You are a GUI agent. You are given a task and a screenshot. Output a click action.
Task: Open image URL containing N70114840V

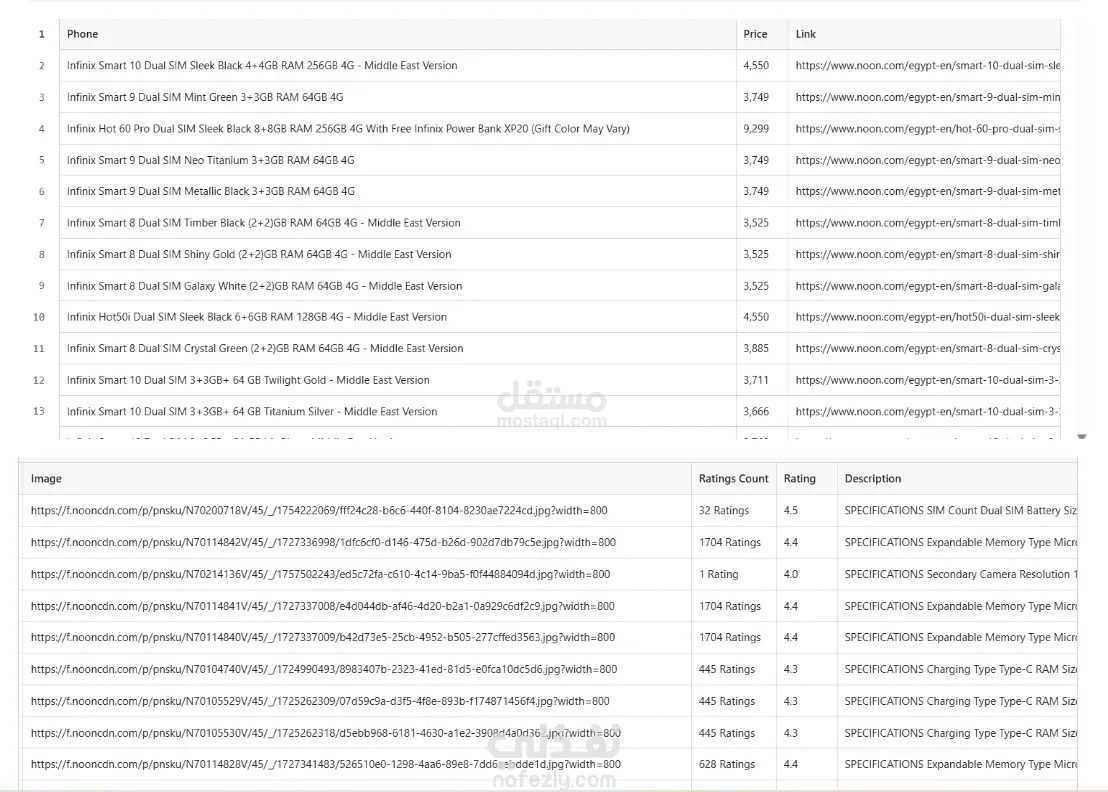tap(323, 637)
